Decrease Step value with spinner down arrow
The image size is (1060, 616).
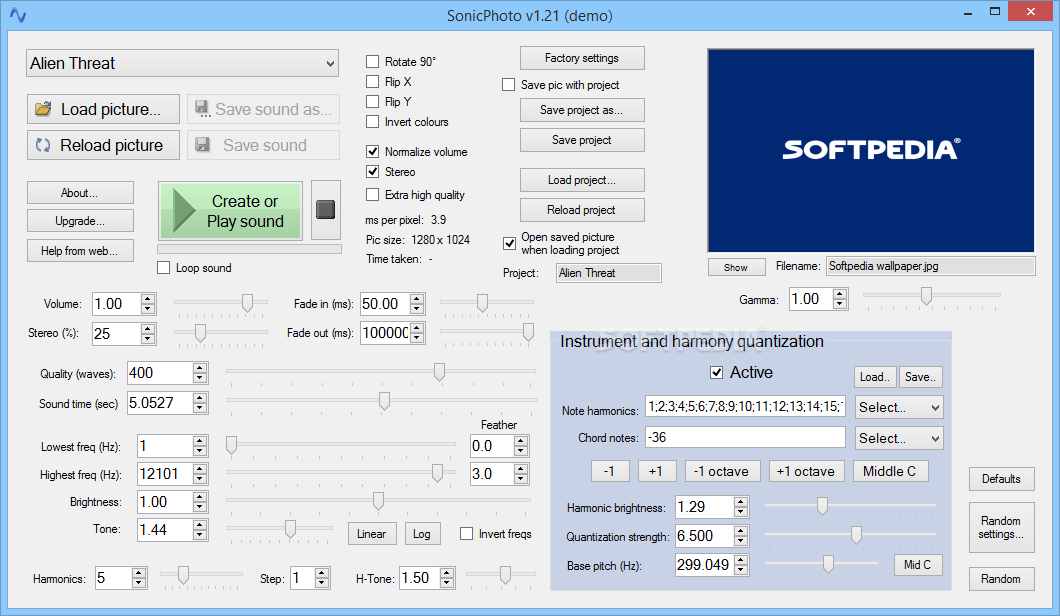coord(322,584)
